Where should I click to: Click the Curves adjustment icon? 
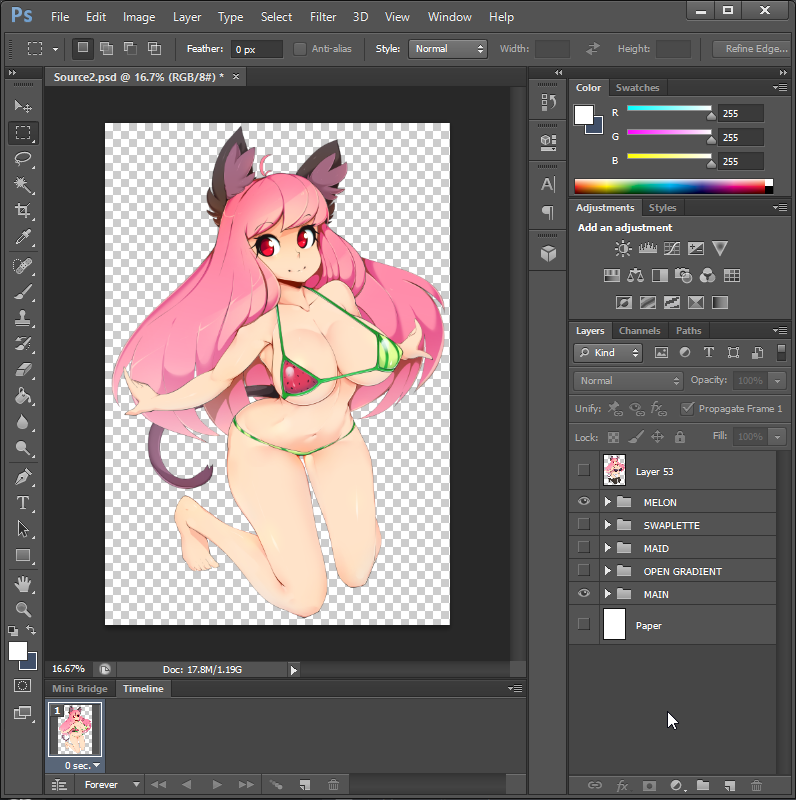671,248
